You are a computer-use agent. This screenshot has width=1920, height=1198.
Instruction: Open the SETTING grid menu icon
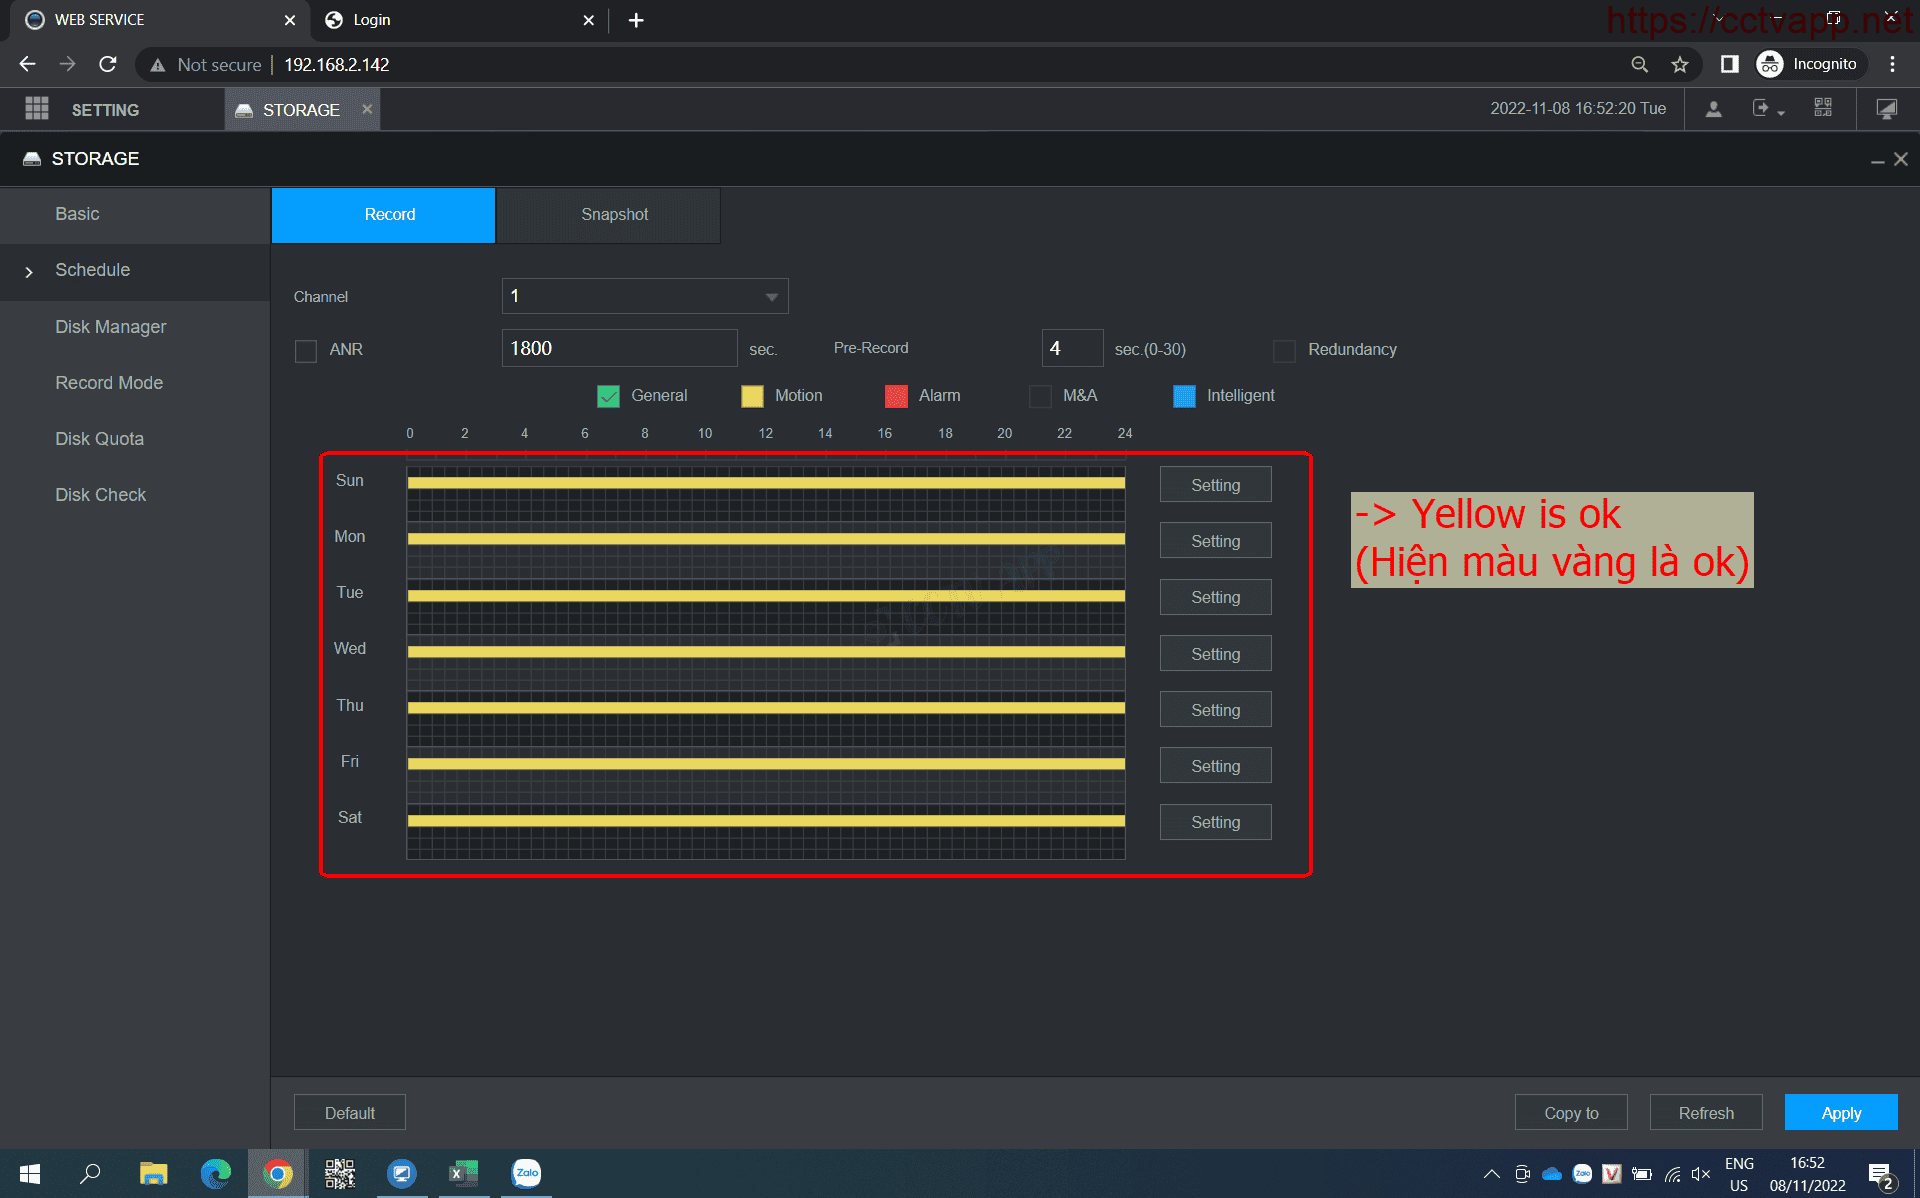(37, 109)
